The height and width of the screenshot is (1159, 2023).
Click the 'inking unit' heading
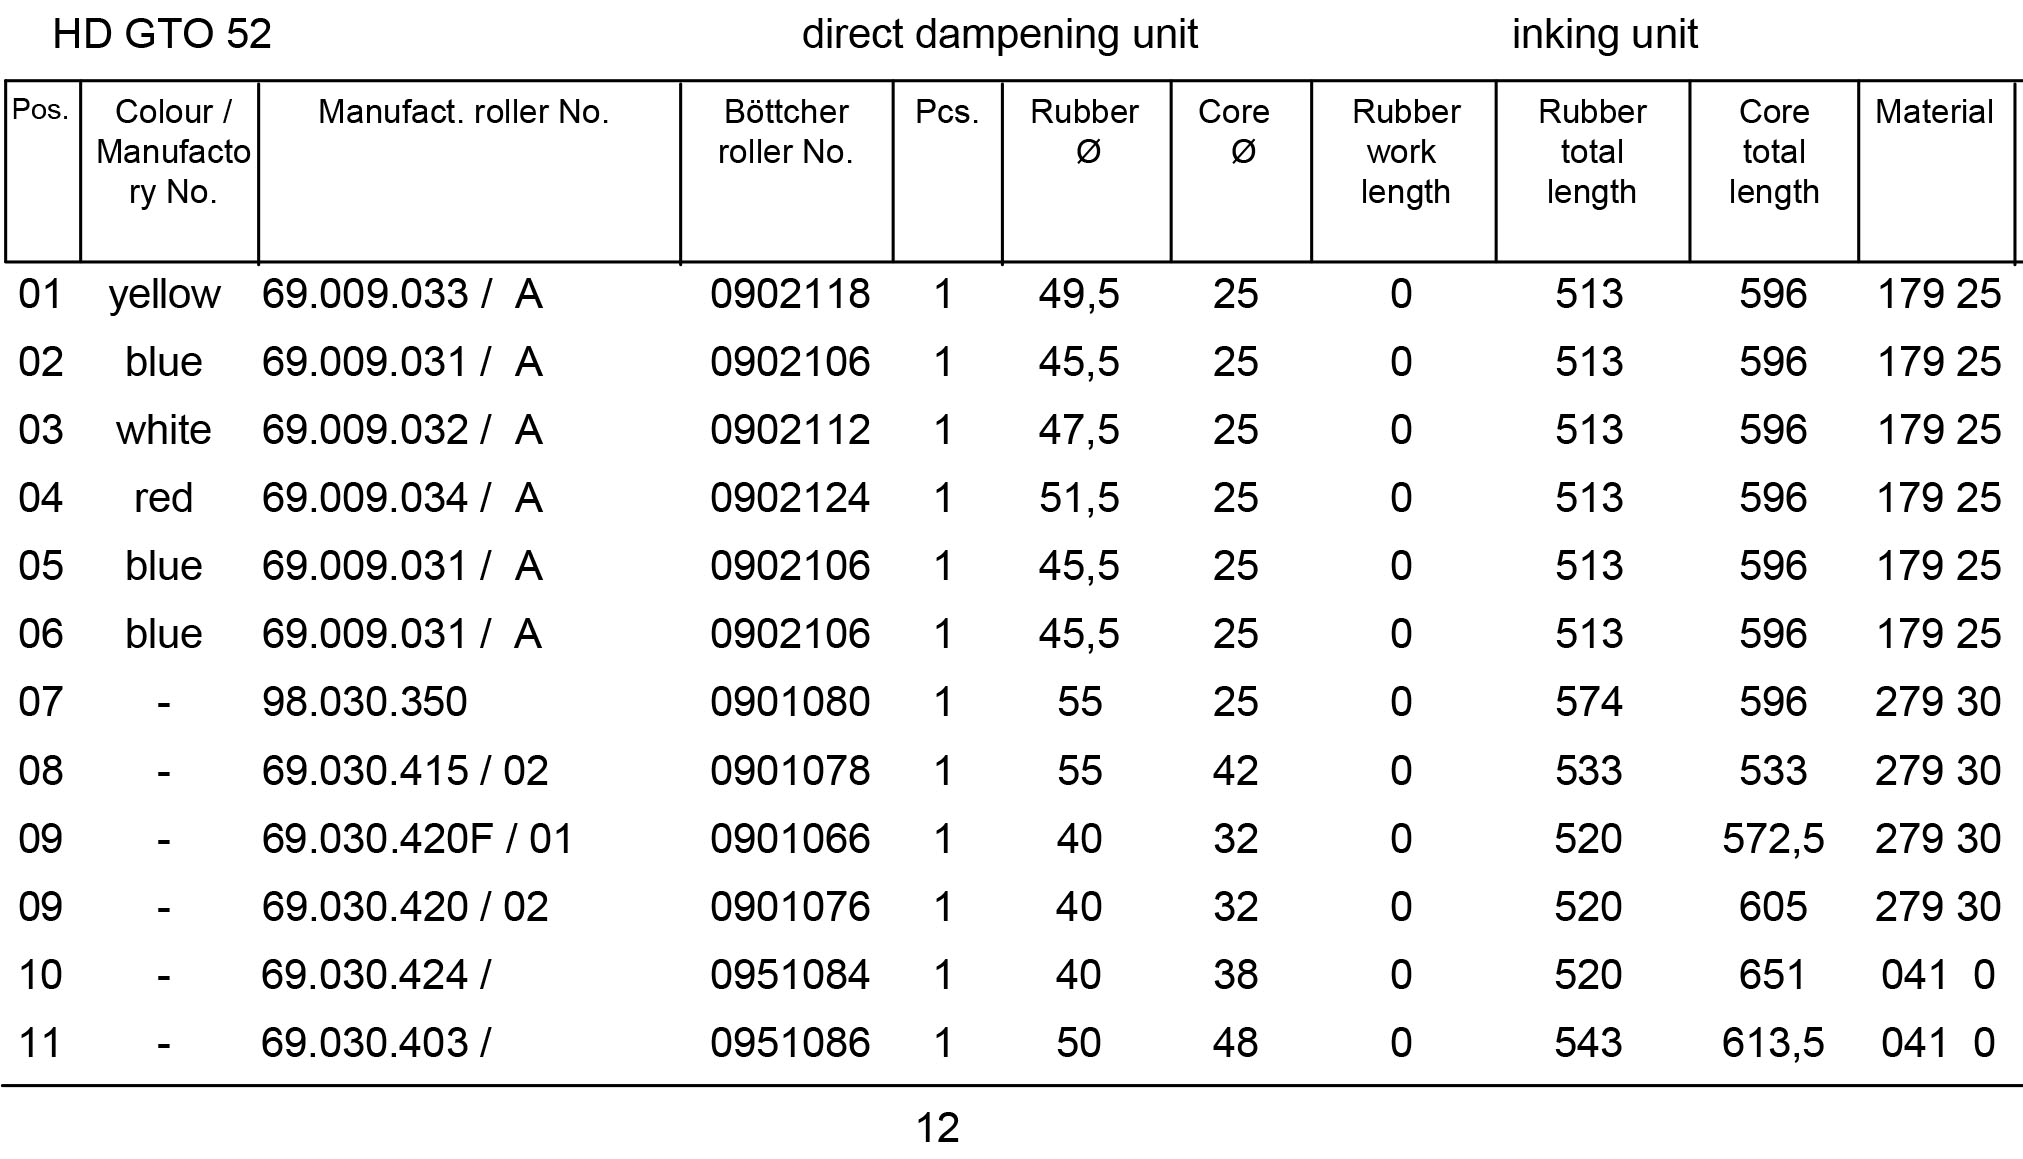click(1604, 35)
